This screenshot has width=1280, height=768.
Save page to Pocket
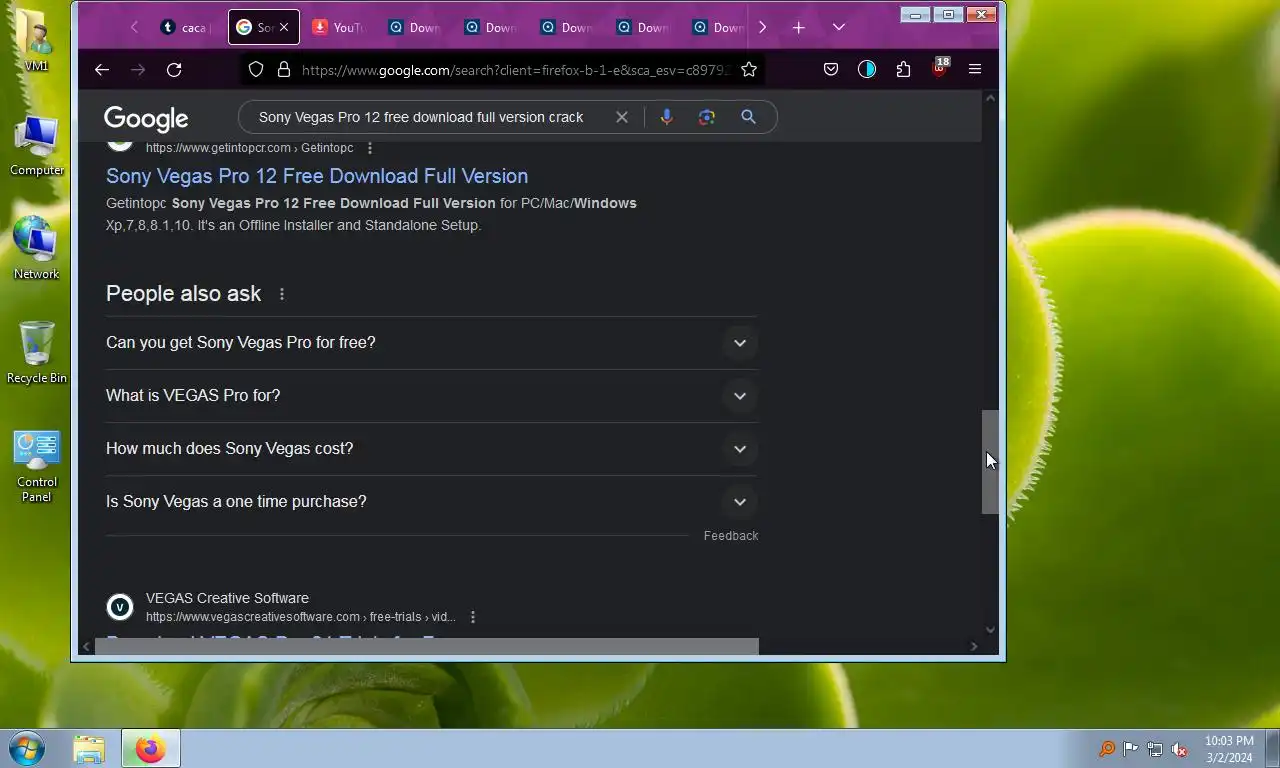[x=831, y=69]
